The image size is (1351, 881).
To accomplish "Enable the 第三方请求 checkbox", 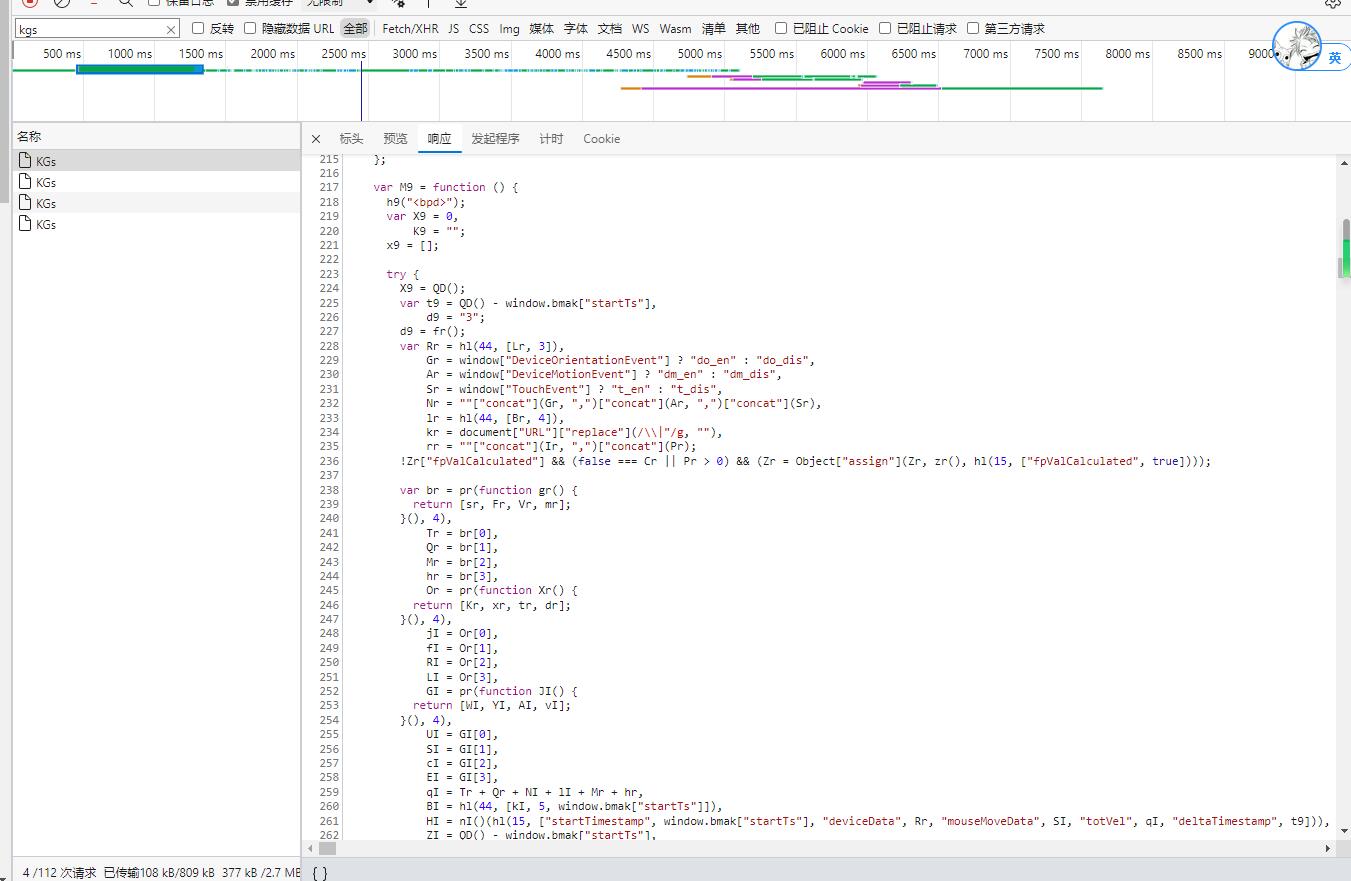I will (973, 29).
